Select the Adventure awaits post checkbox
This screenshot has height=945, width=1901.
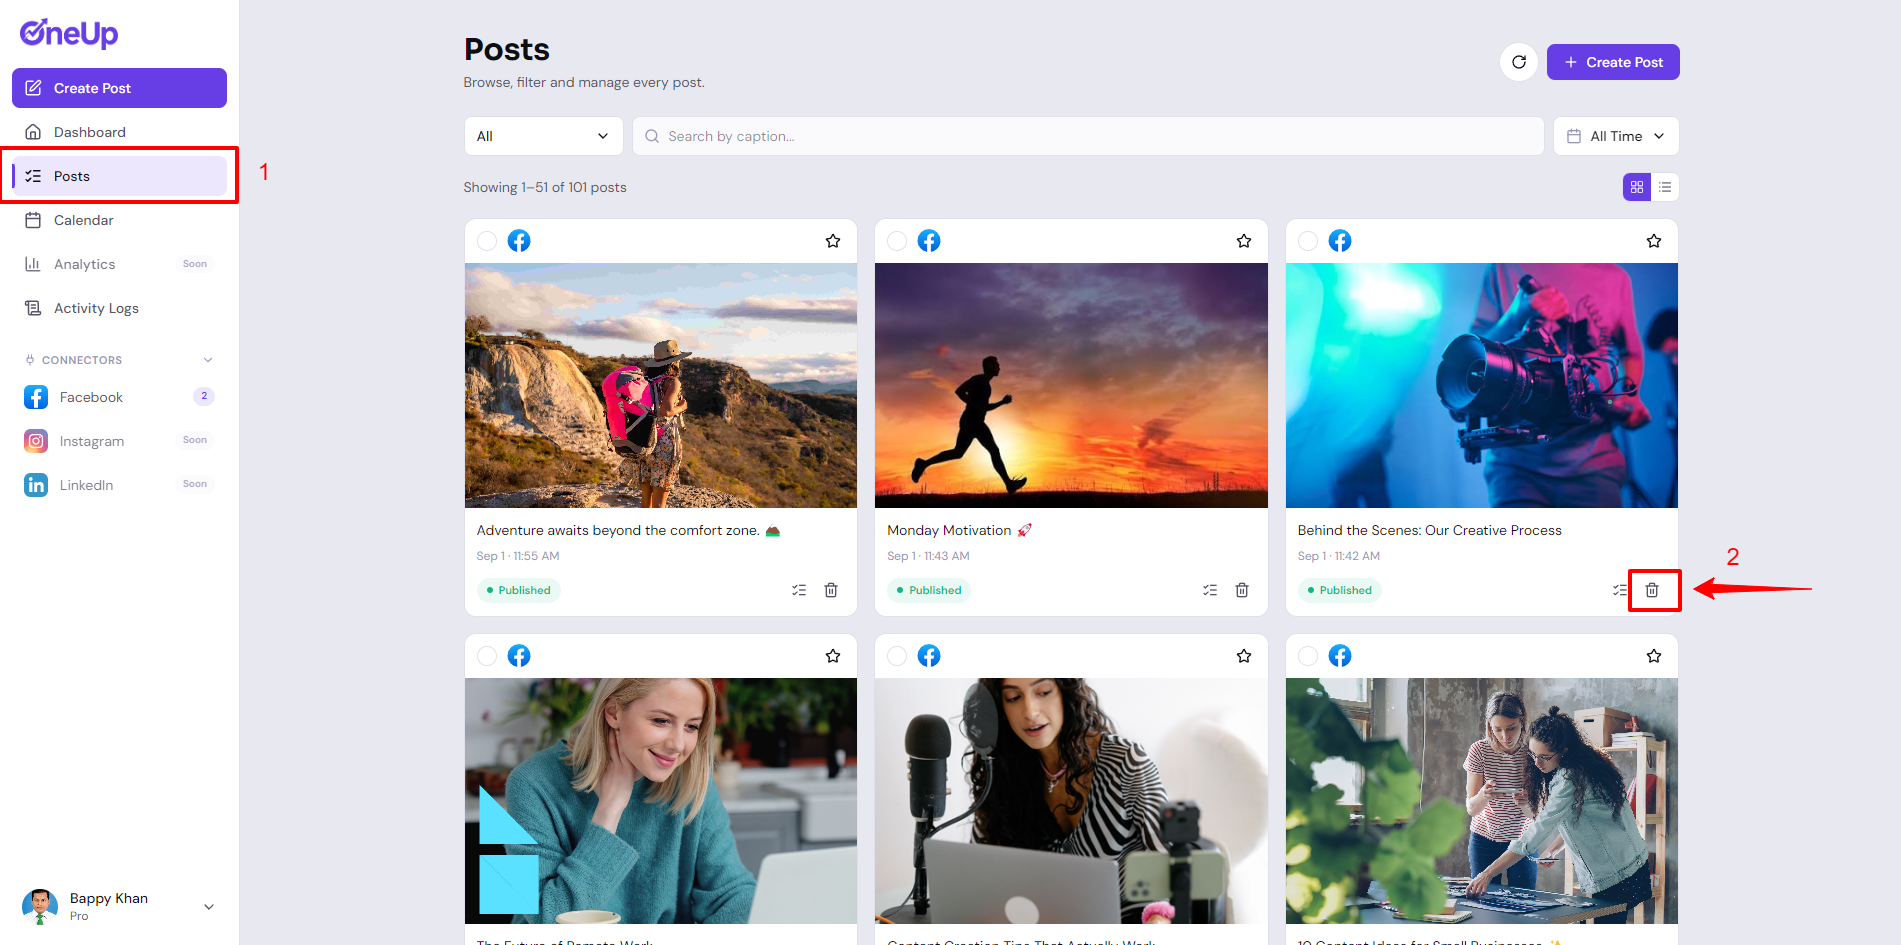487,241
